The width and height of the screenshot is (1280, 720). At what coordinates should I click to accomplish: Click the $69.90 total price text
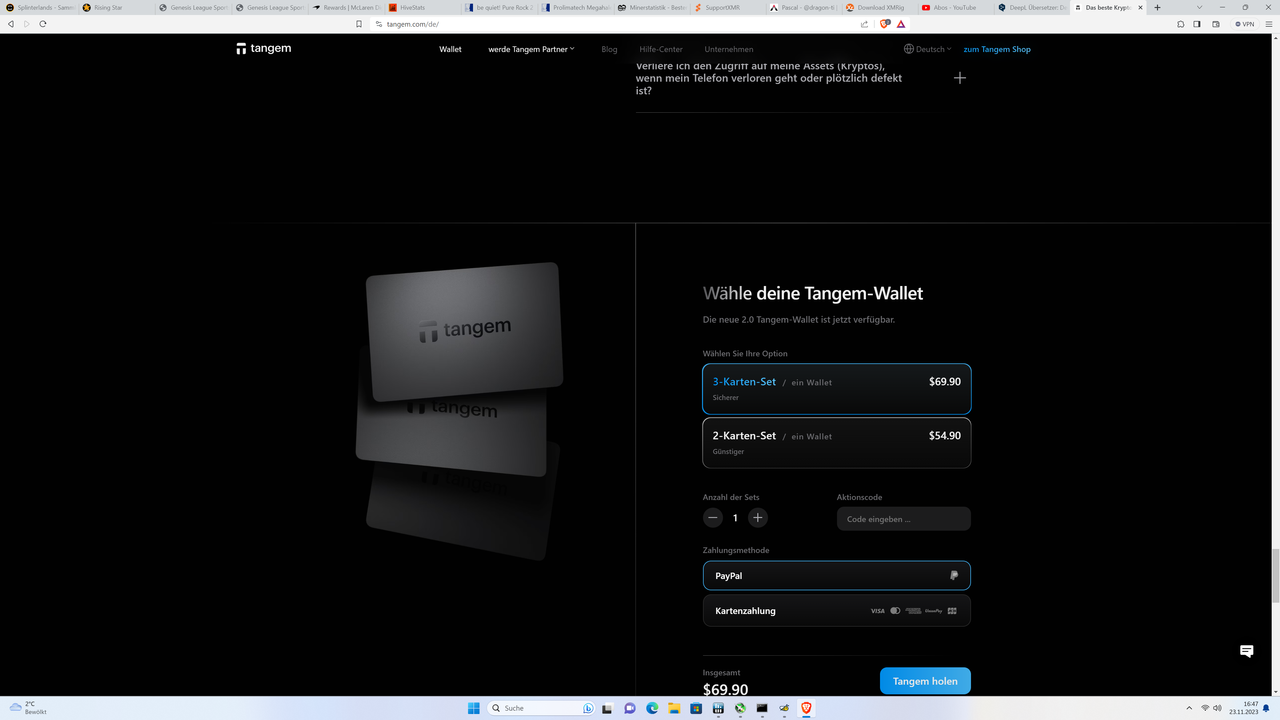pyautogui.click(x=725, y=689)
